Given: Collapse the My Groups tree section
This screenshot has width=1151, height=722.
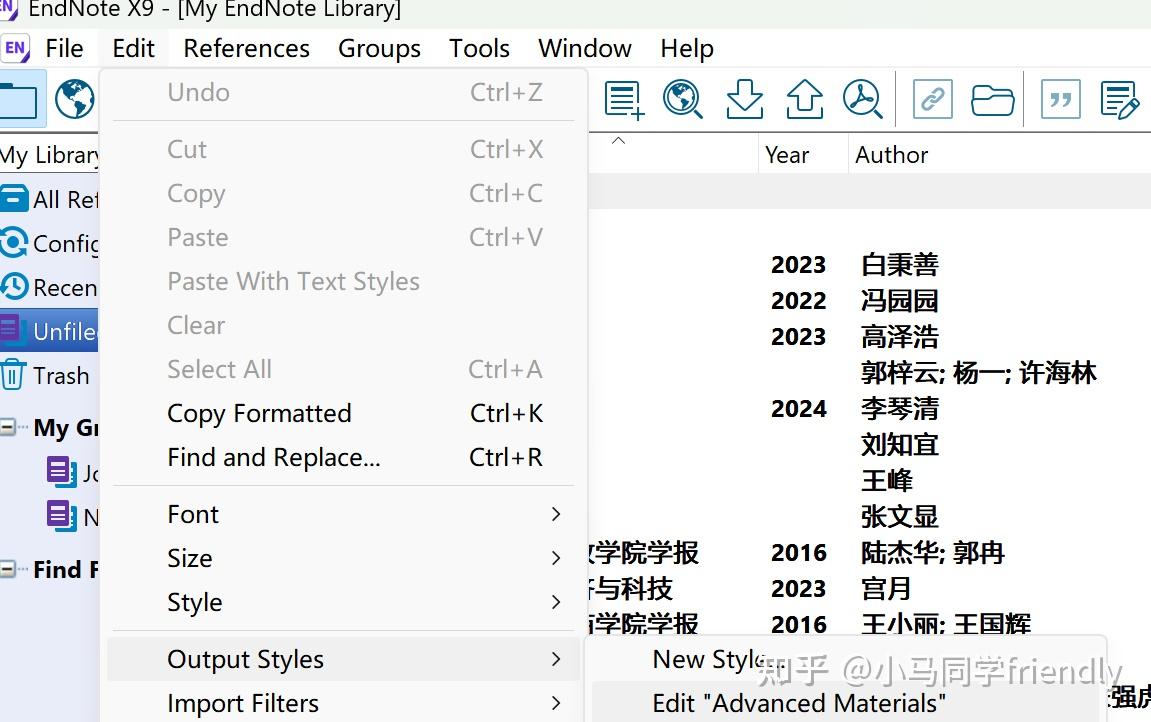Looking at the screenshot, I should click(x=8, y=427).
